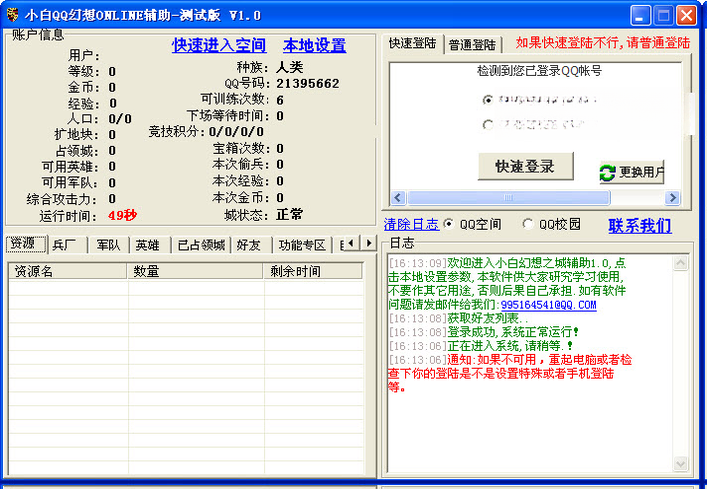Open the 兵厂 tab
The width and height of the screenshot is (707, 489).
[67, 245]
